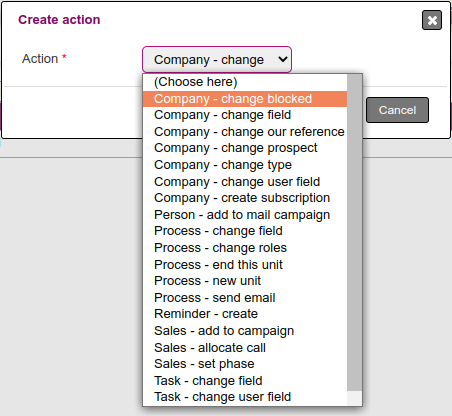This screenshot has height=416, width=452.
Task: Choose Company - change blocked
Action: 245,99
